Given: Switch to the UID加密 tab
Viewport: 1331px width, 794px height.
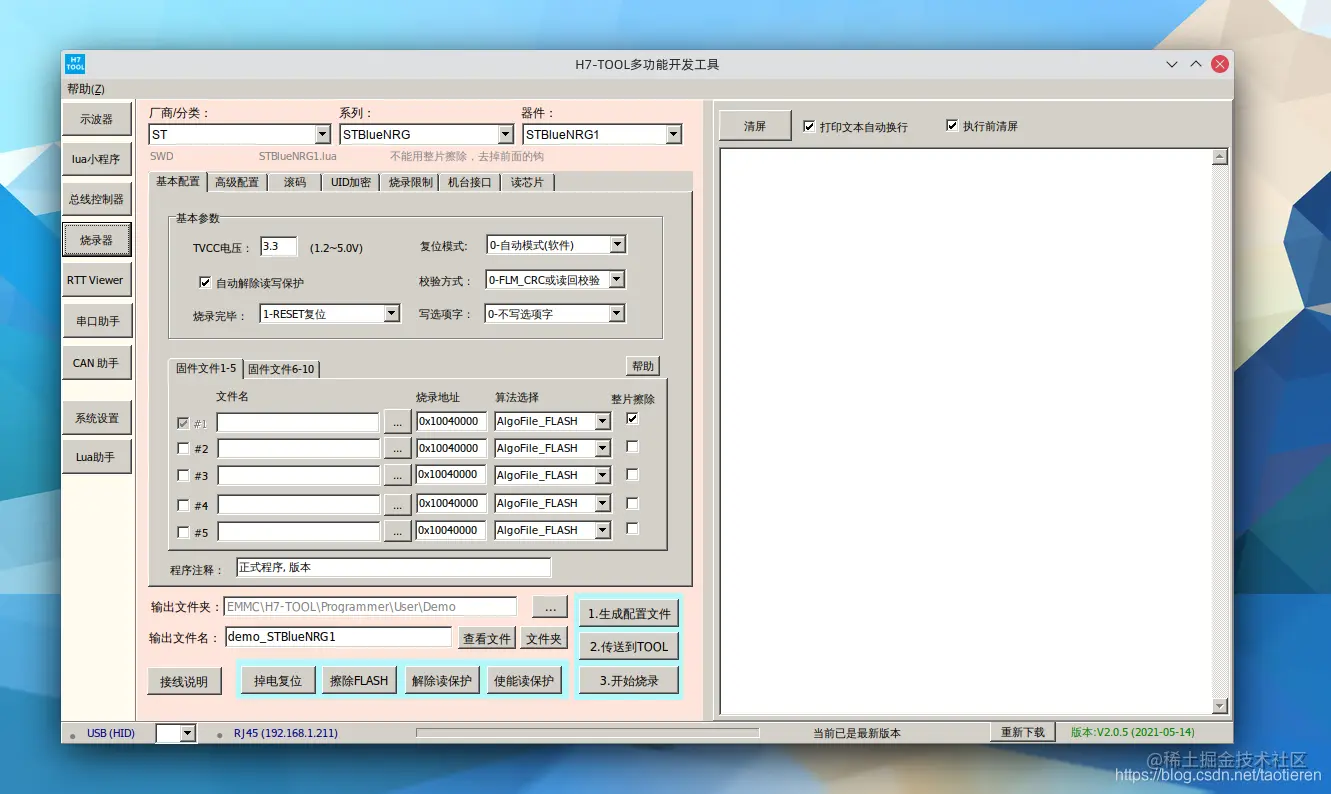Looking at the screenshot, I should (x=351, y=182).
